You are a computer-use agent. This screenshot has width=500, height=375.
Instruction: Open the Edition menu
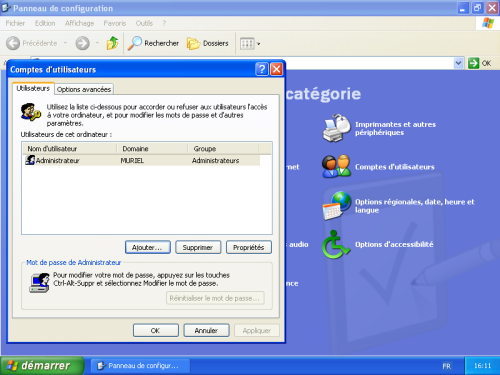pos(45,23)
